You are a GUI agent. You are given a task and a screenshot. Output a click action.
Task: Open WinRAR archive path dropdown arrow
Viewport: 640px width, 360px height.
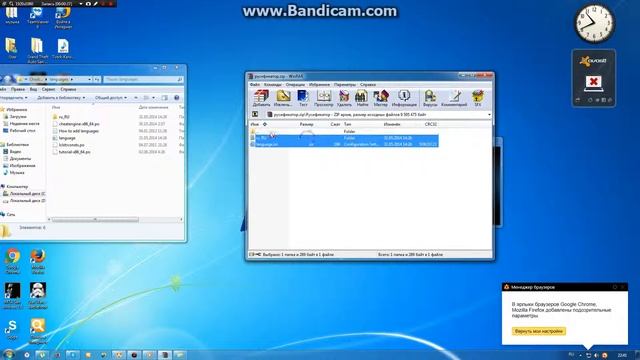pyautogui.click(x=489, y=115)
